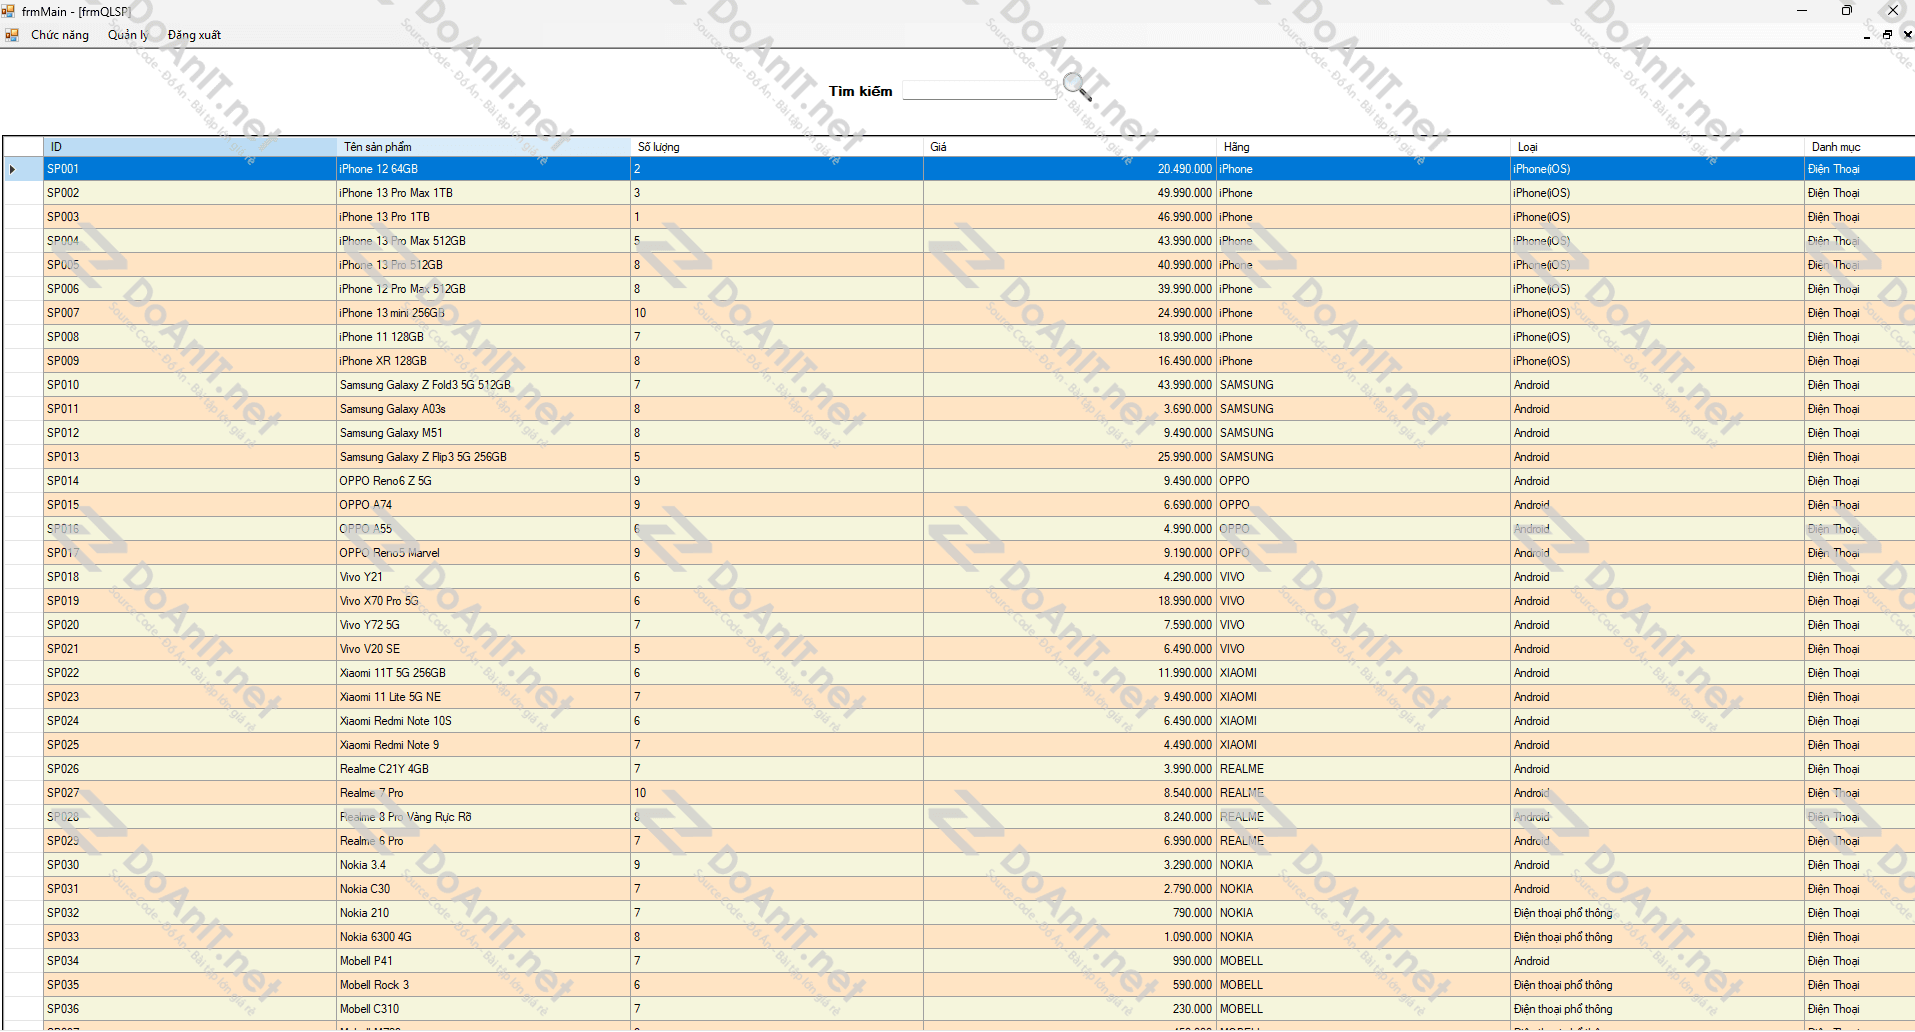Screen dimensions: 1915x1032
Task: Select ID cell SP025
Action: (190, 745)
